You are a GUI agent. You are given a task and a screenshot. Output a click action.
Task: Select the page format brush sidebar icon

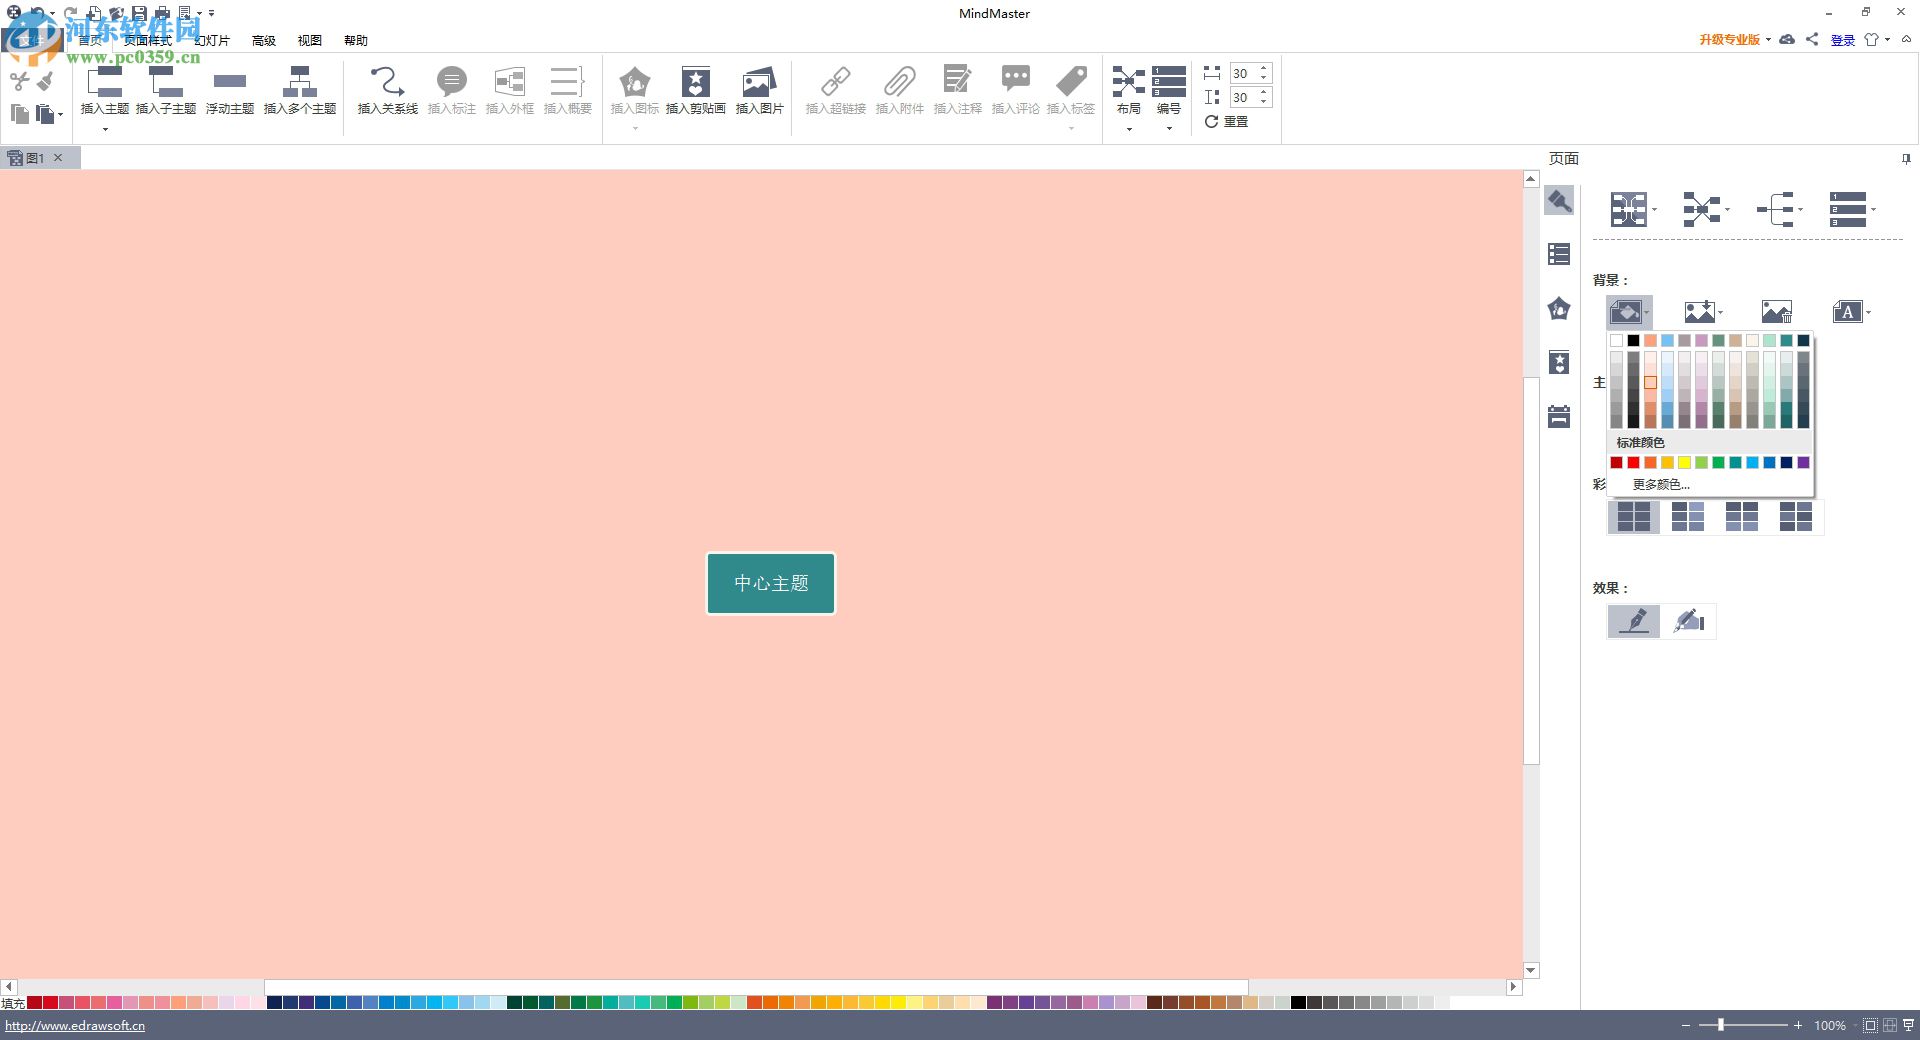1559,201
